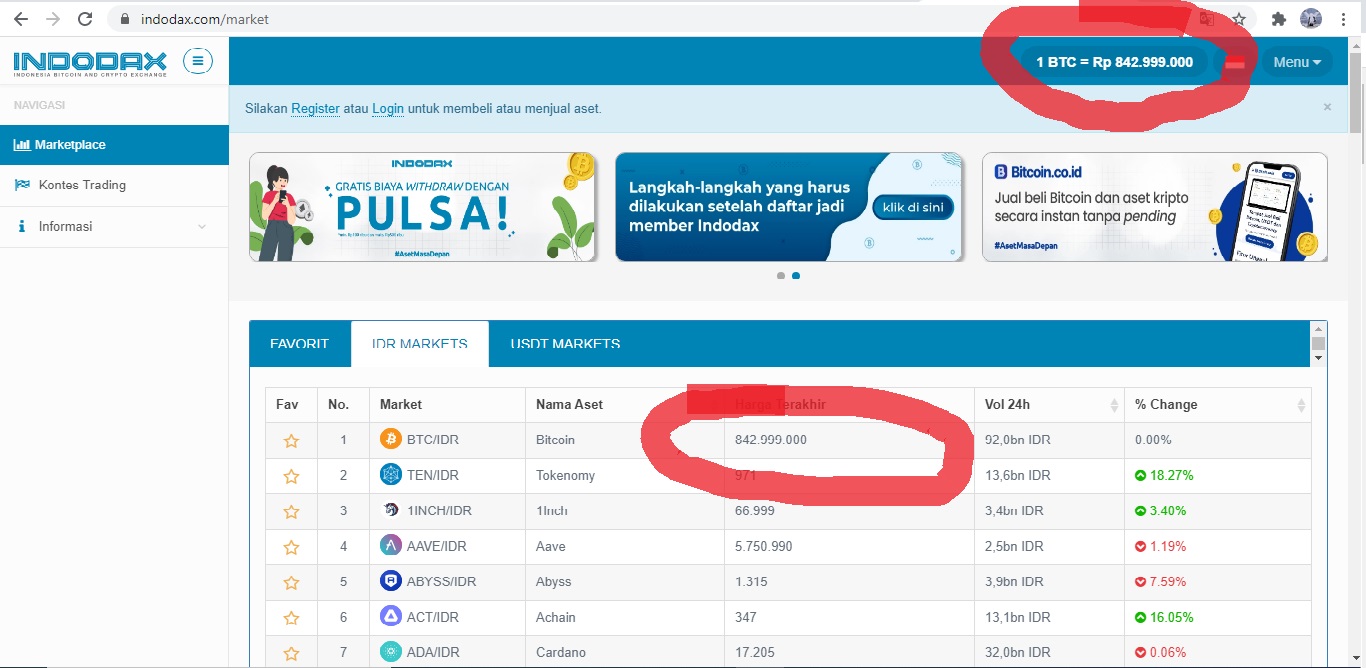Viewport: 1366px width, 668px height.
Task: Favorite the ADA/IDR star
Action: pos(291,653)
